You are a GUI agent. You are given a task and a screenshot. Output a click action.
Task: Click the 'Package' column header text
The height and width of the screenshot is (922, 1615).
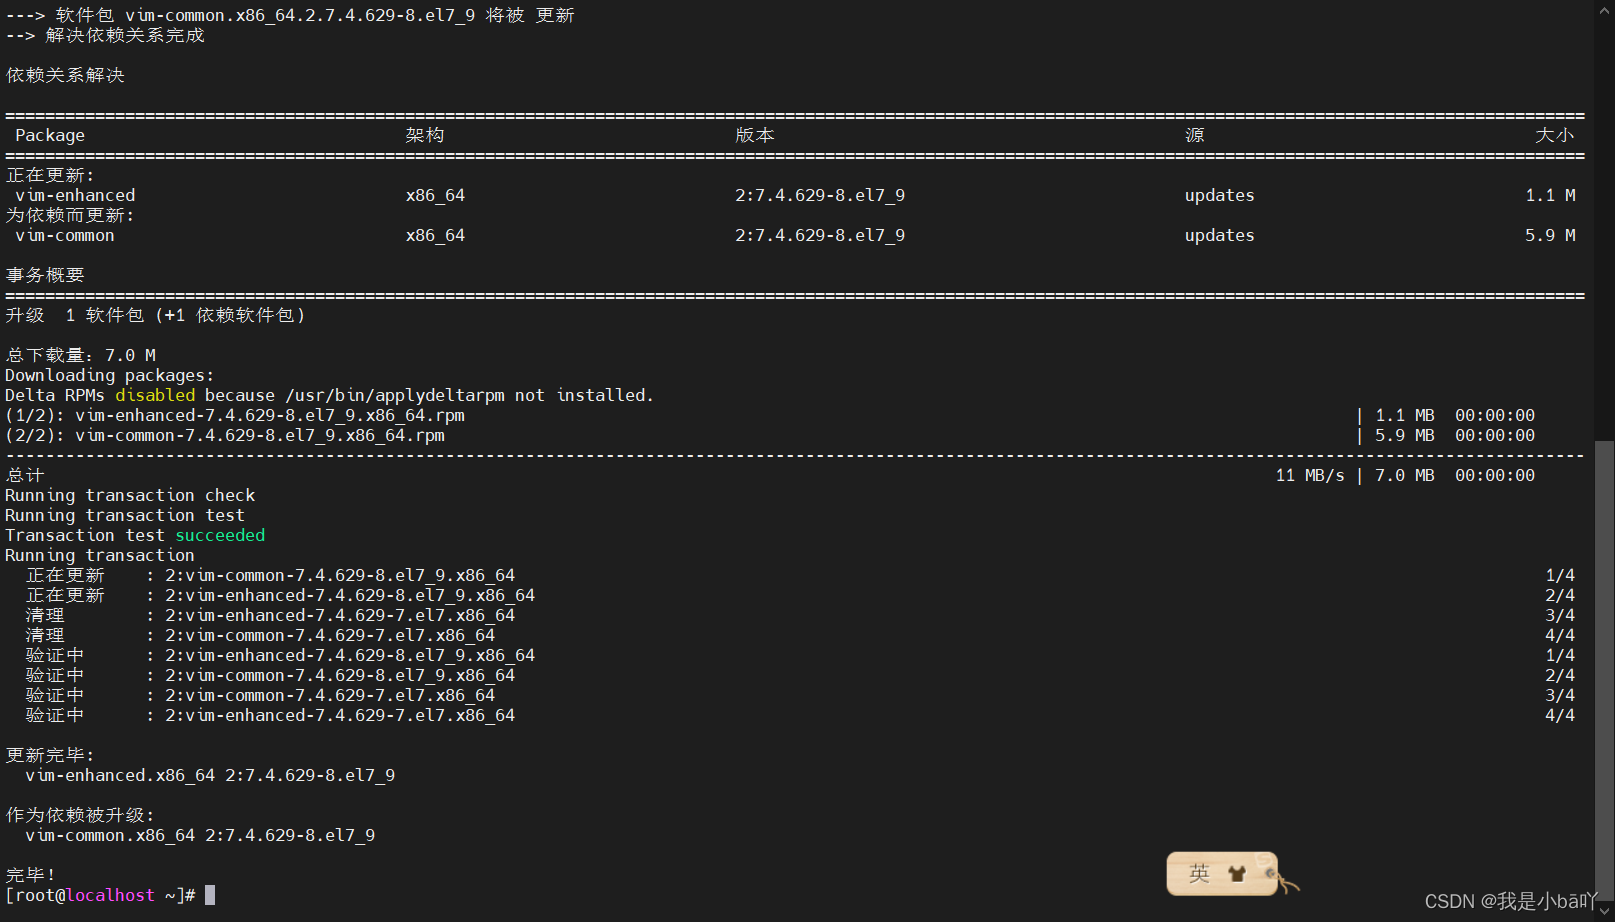pos(50,135)
